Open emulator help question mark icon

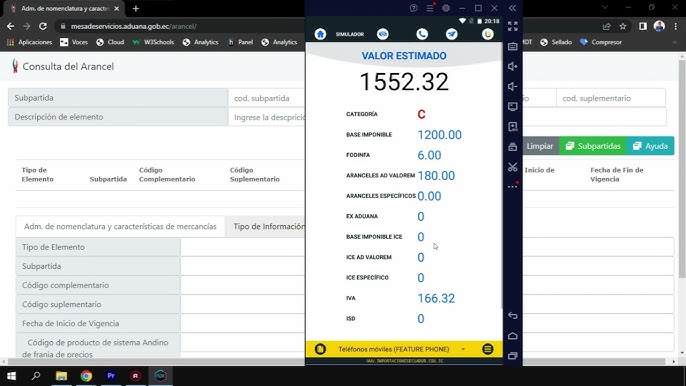tap(413, 8)
